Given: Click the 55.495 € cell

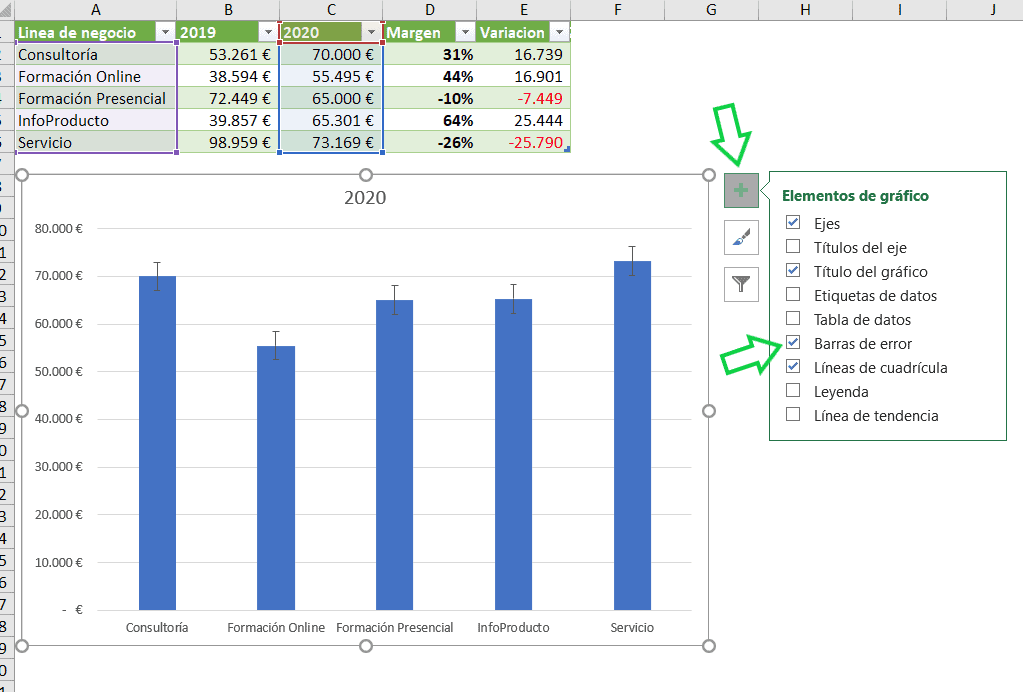Looking at the screenshot, I should [331, 77].
